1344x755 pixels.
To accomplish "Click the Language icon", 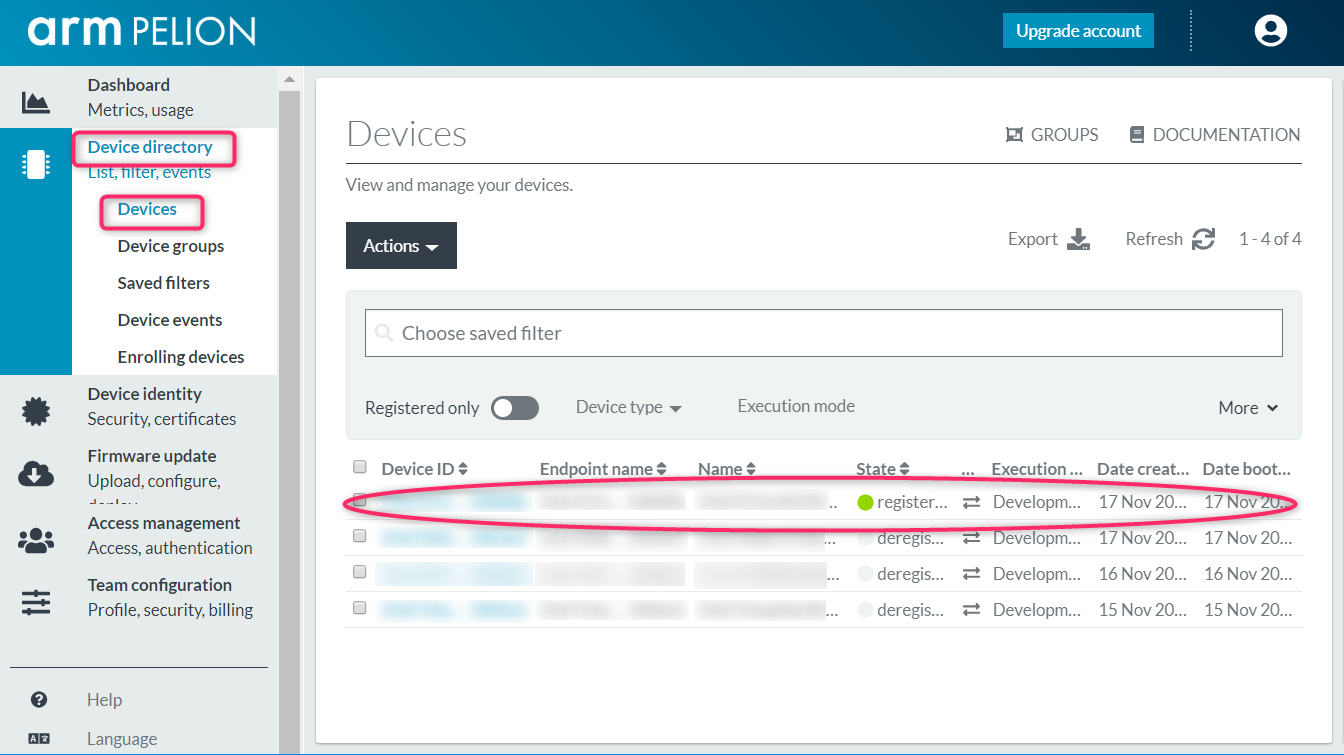I will click(39, 739).
